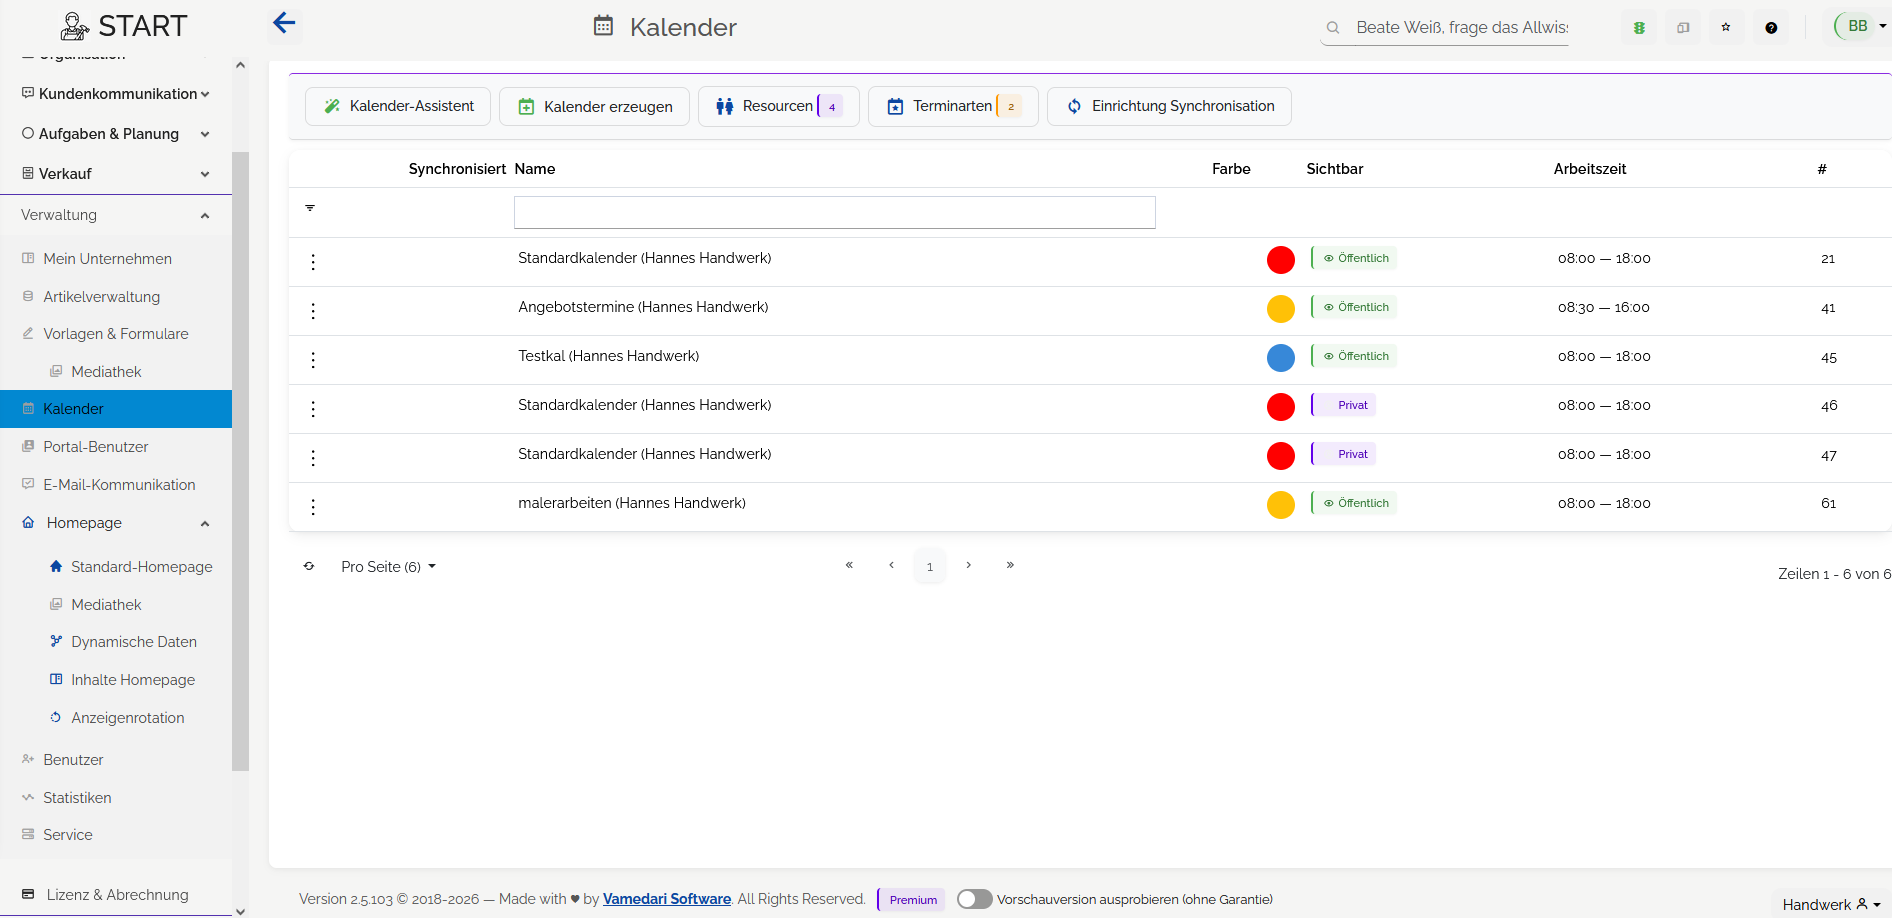
Task: Click the refresh icon below table
Action: pos(309,566)
